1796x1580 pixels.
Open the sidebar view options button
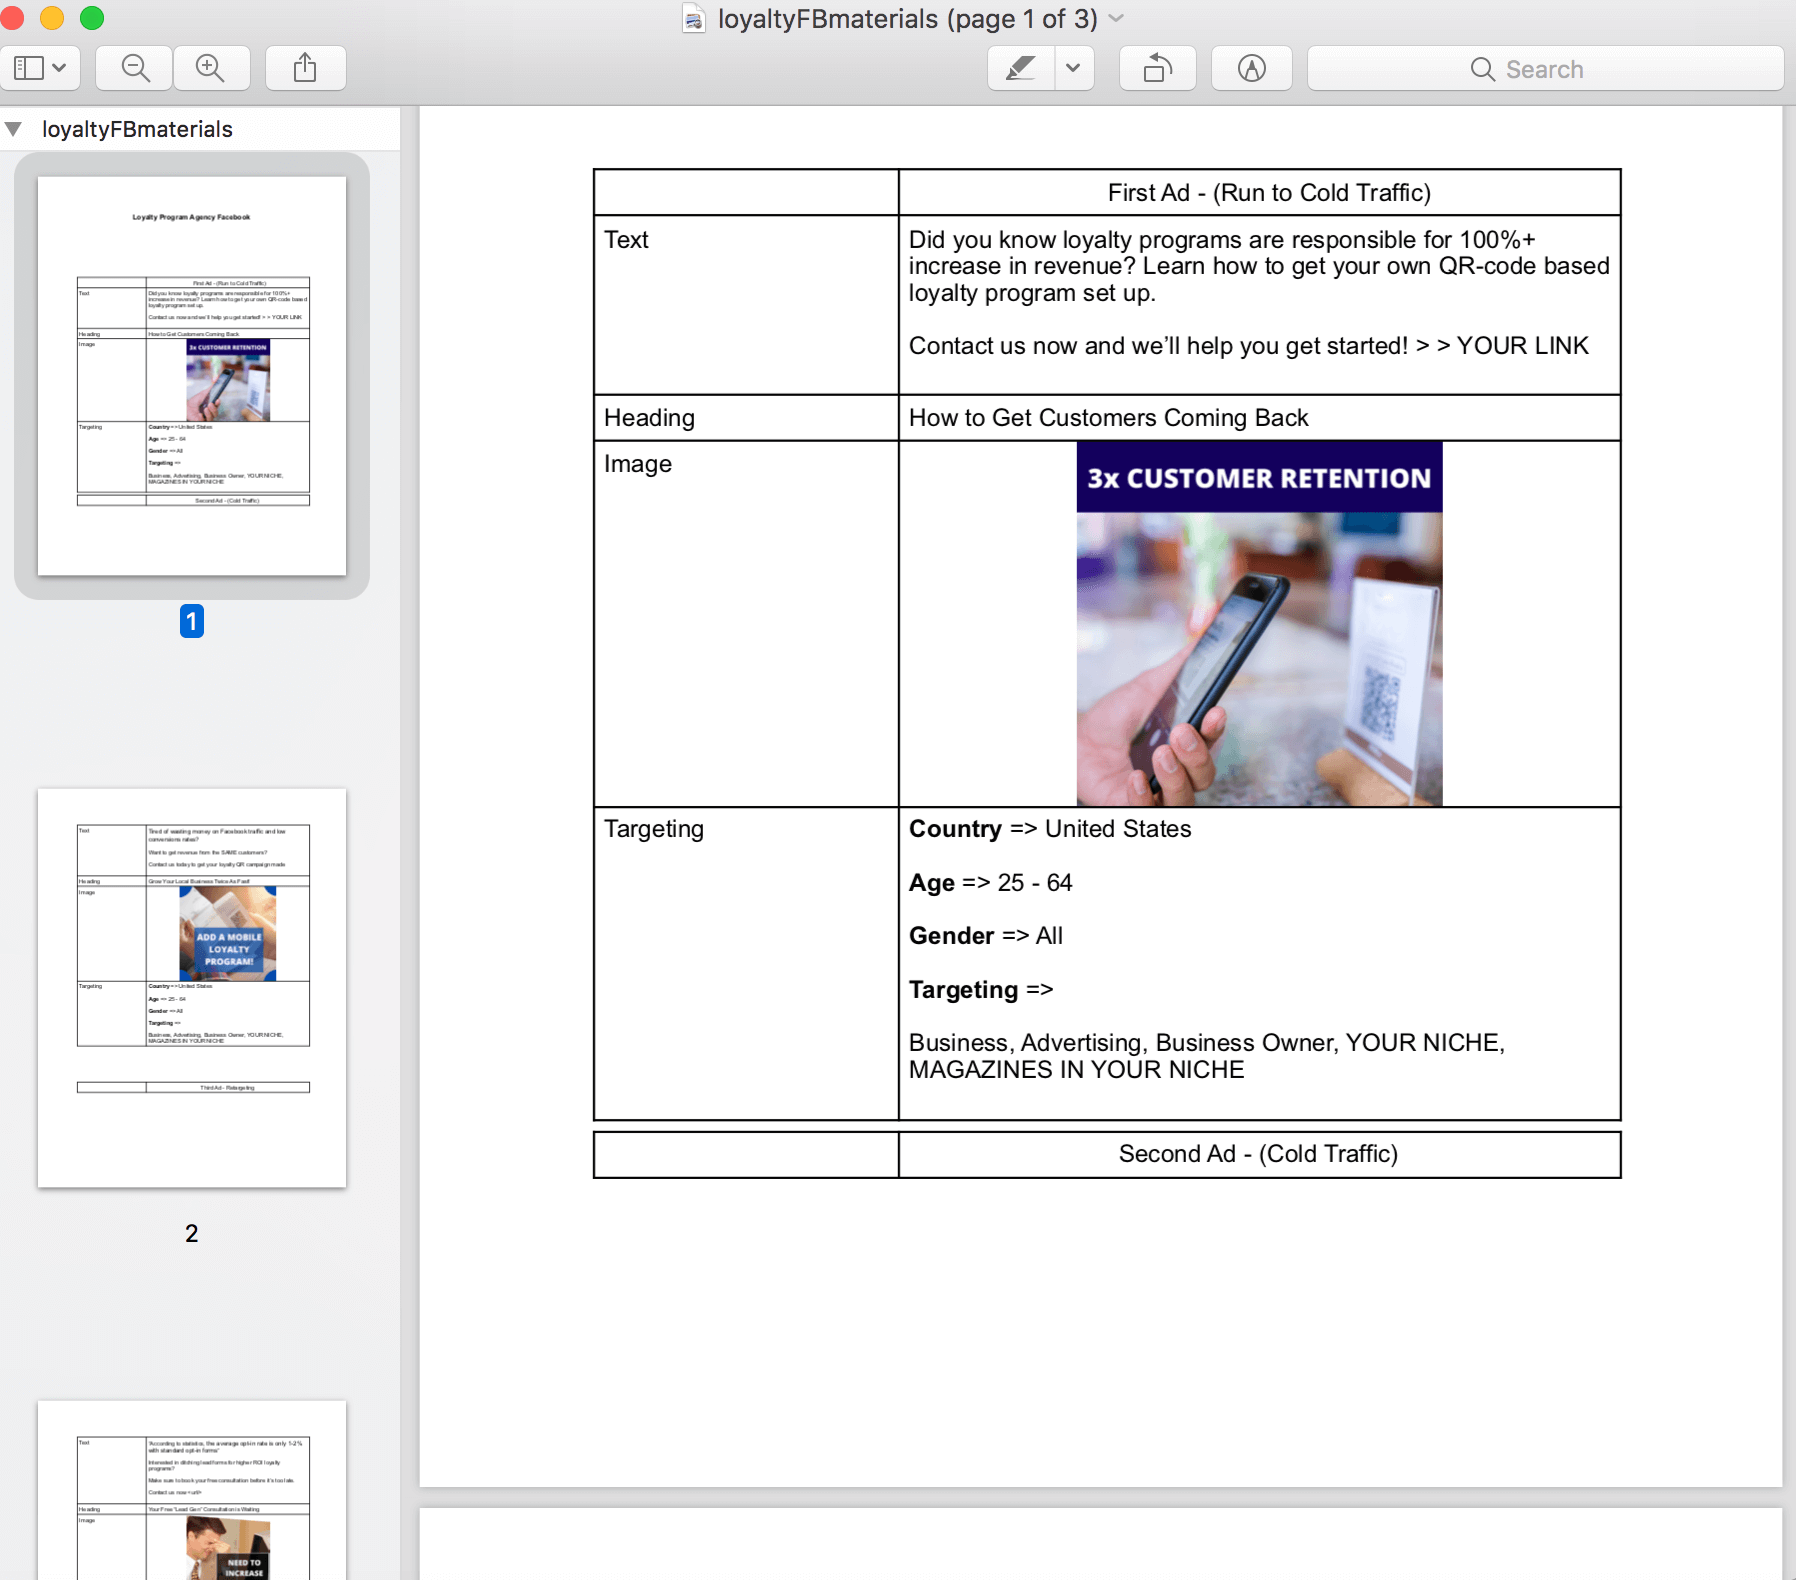click(41, 68)
